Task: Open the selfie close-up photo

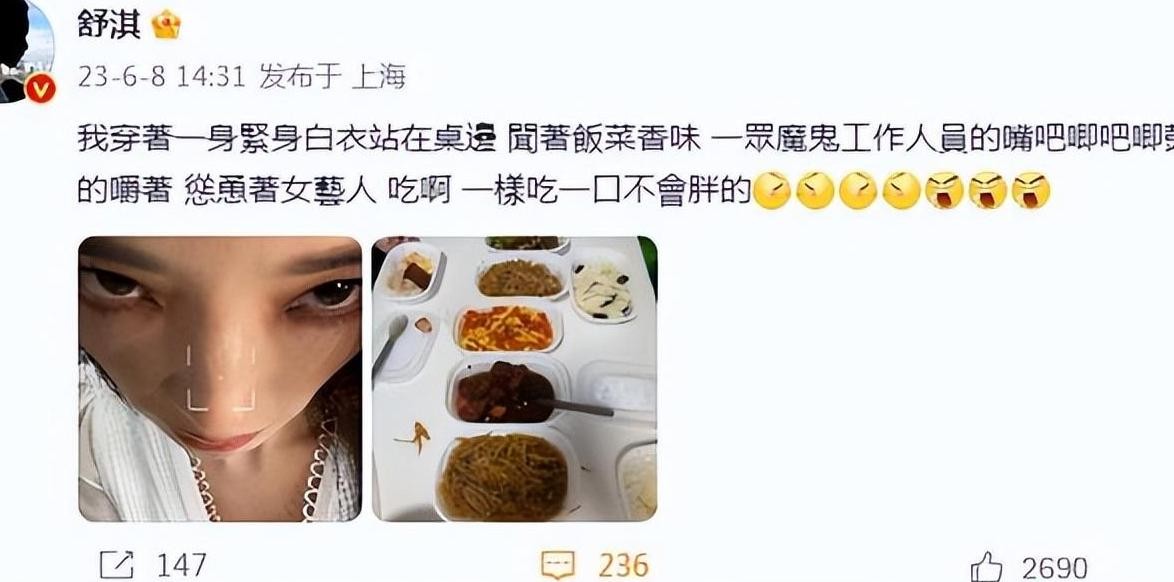Action: point(220,379)
